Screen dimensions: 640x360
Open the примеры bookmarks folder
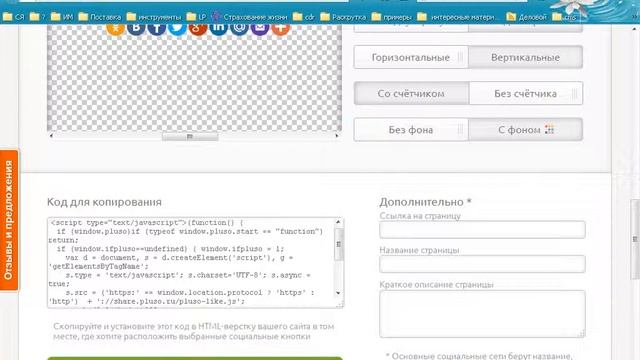click(x=392, y=17)
